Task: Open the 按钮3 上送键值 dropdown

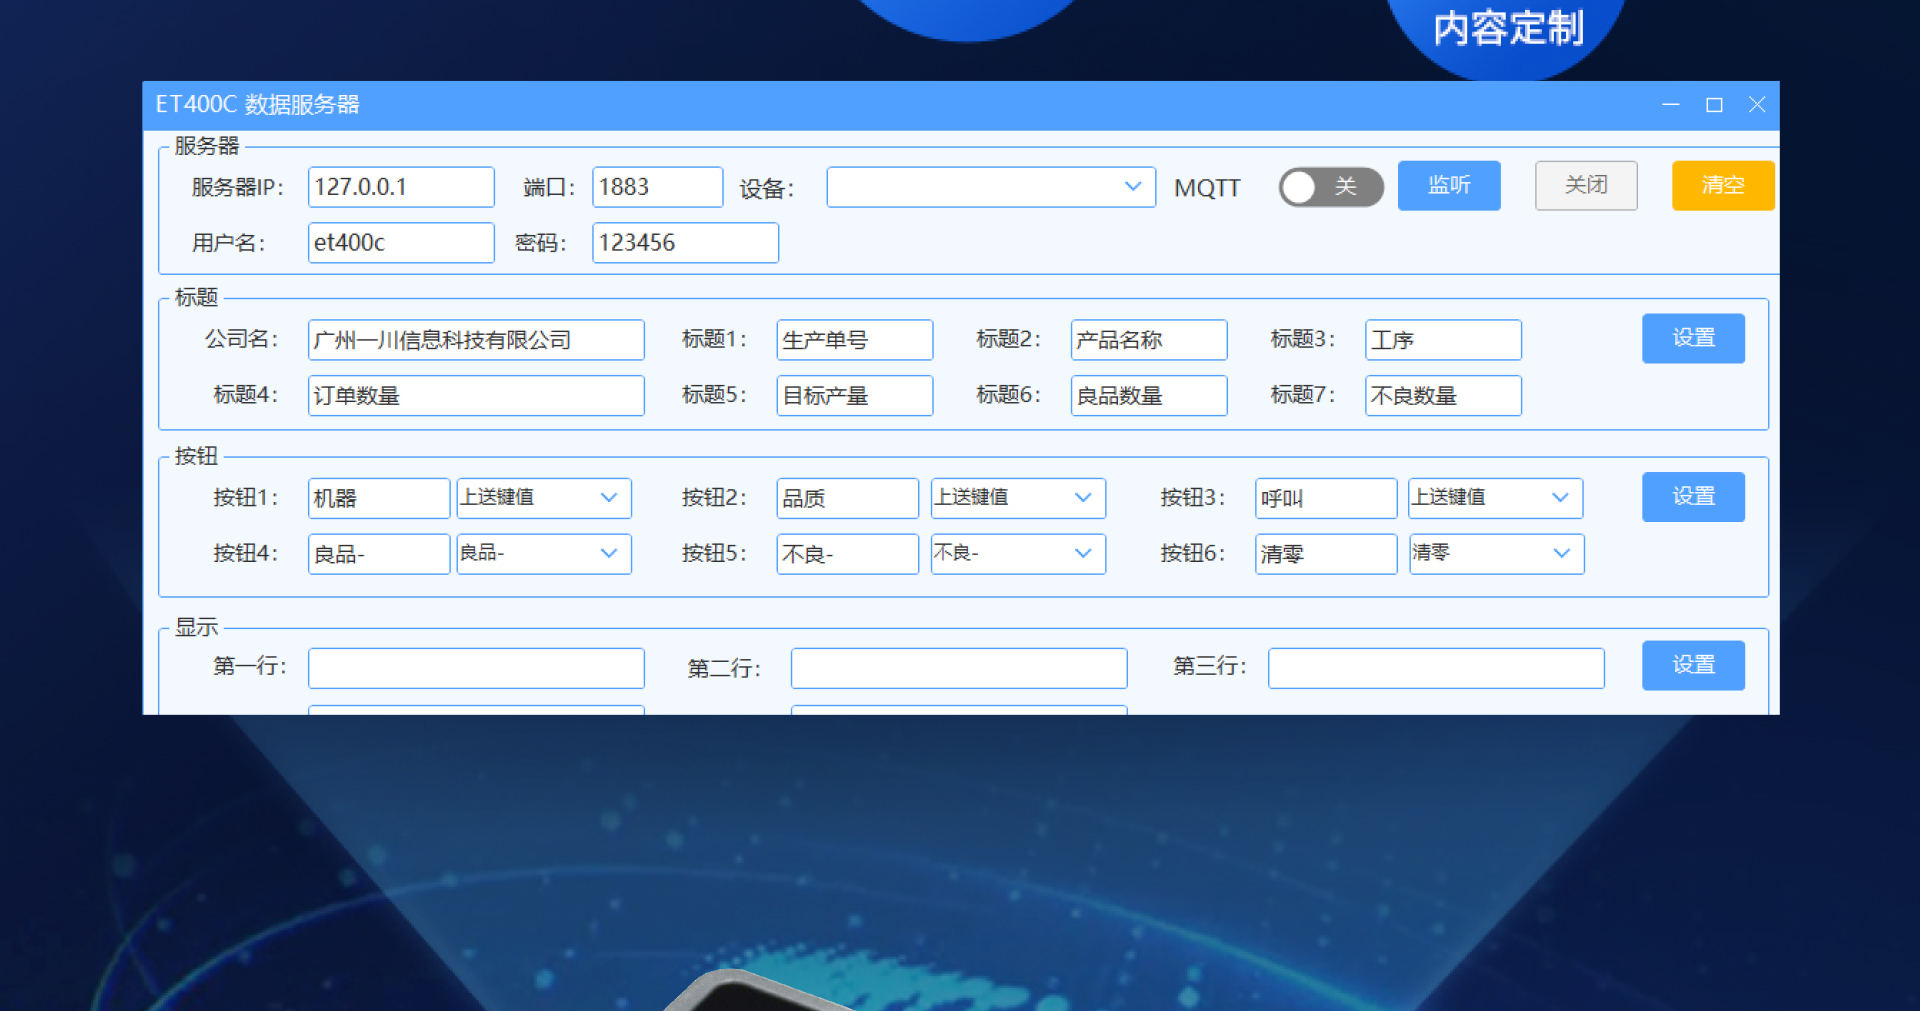Action: [1494, 498]
